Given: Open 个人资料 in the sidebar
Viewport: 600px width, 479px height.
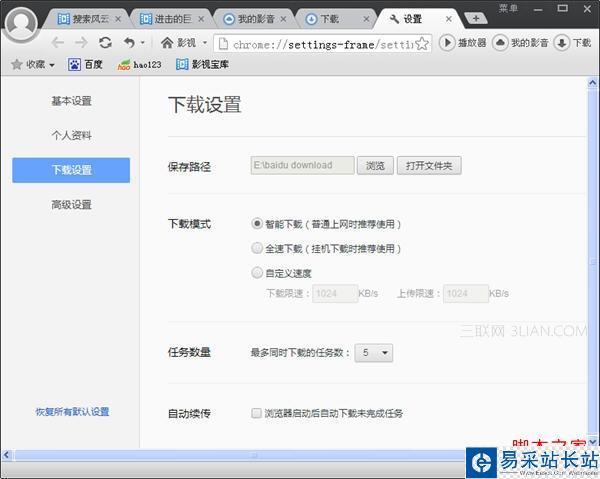Looking at the screenshot, I should click(x=72, y=135).
